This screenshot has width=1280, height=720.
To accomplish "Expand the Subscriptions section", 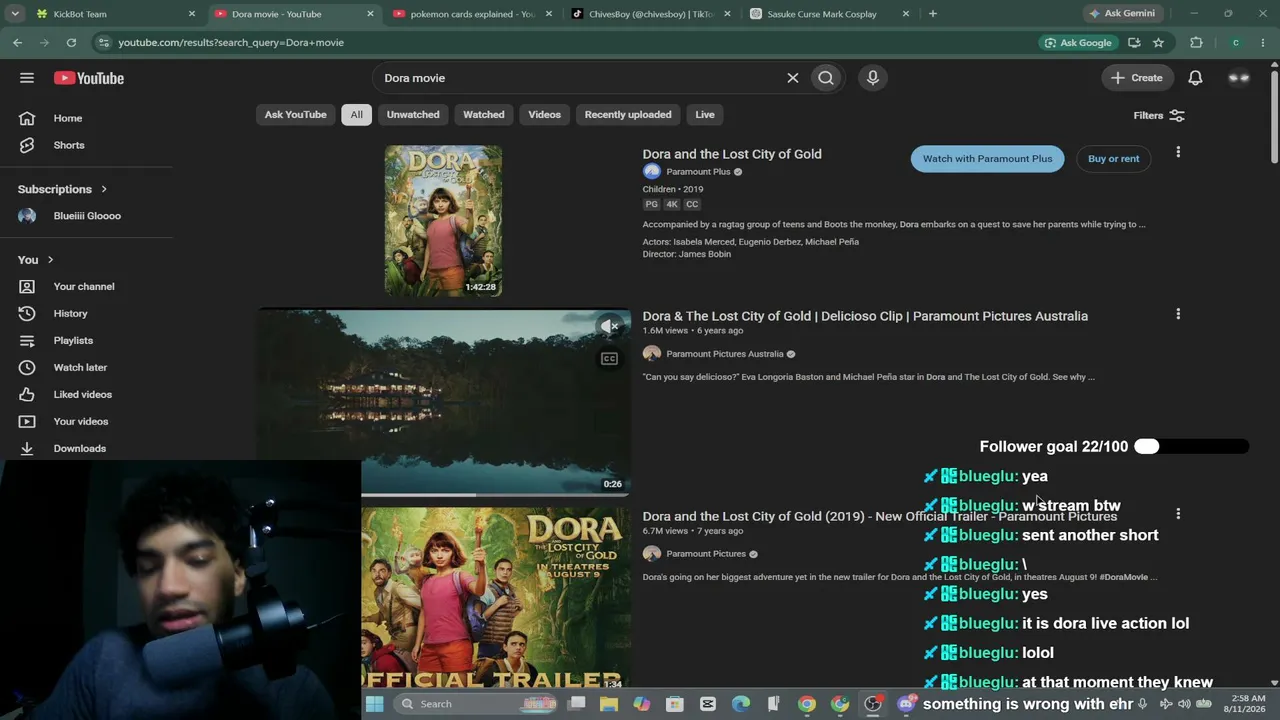I will pos(63,189).
